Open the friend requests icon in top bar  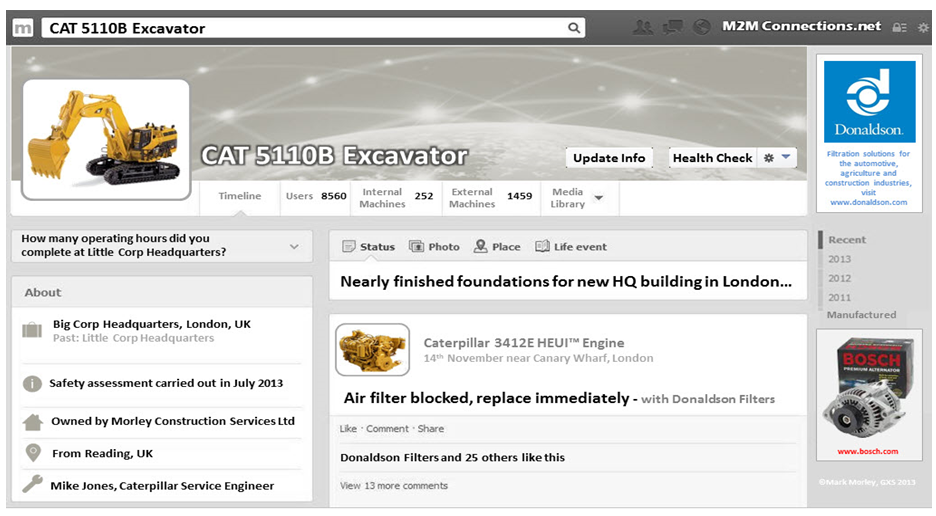[643, 27]
